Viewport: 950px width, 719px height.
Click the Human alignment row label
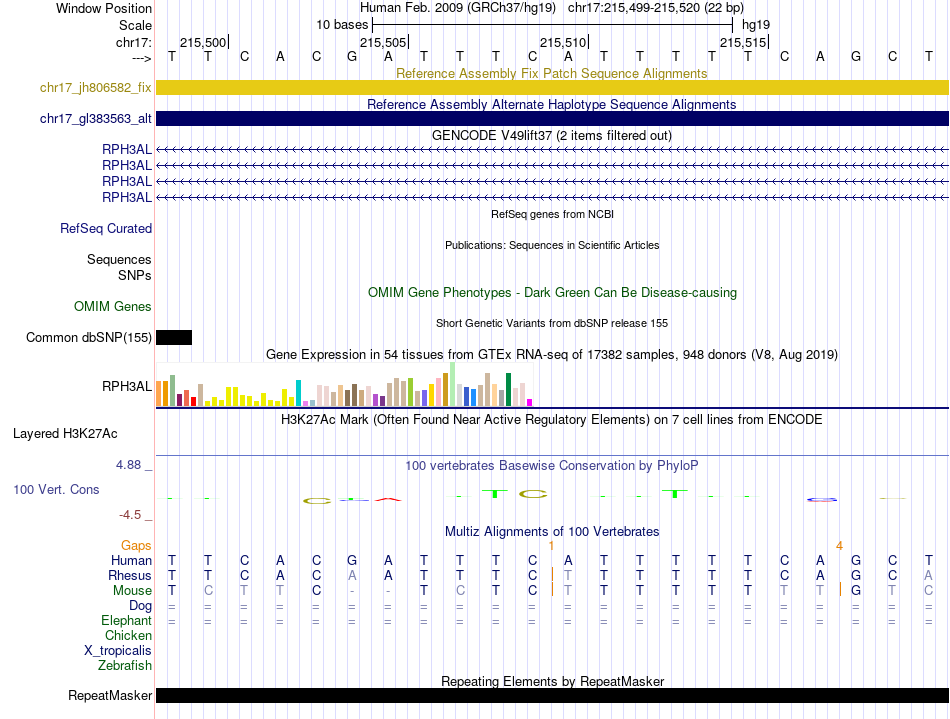click(x=131, y=560)
